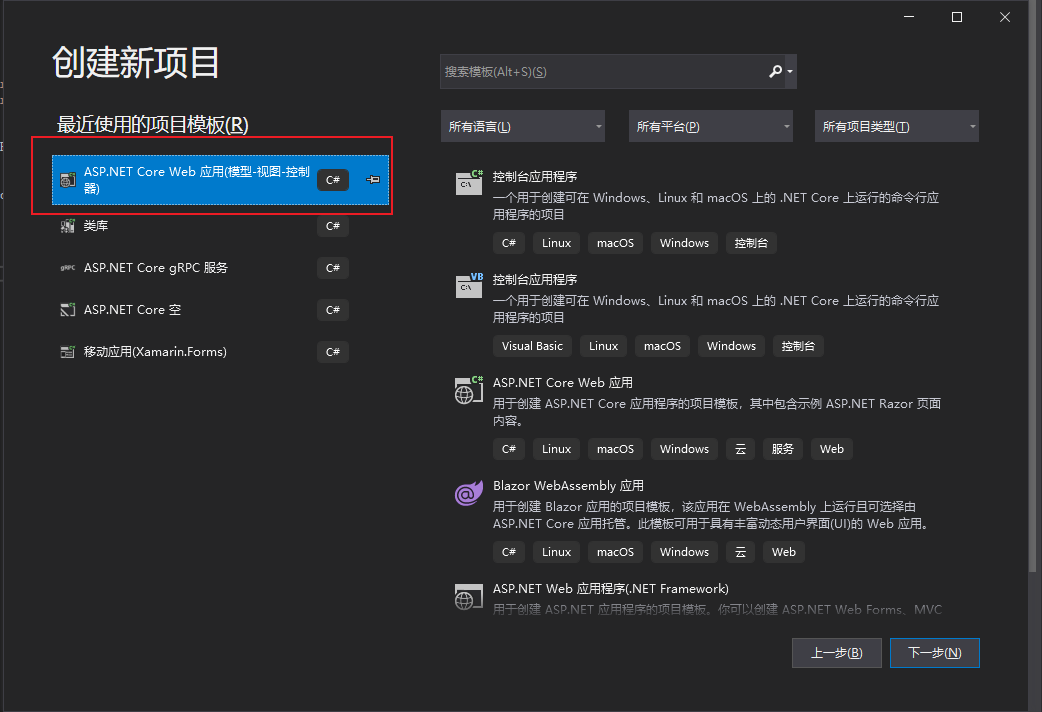The image size is (1042, 712).
Task: Select the ASP.NET Web 应用程序(.NET Framework) template
Action: (x=610, y=589)
